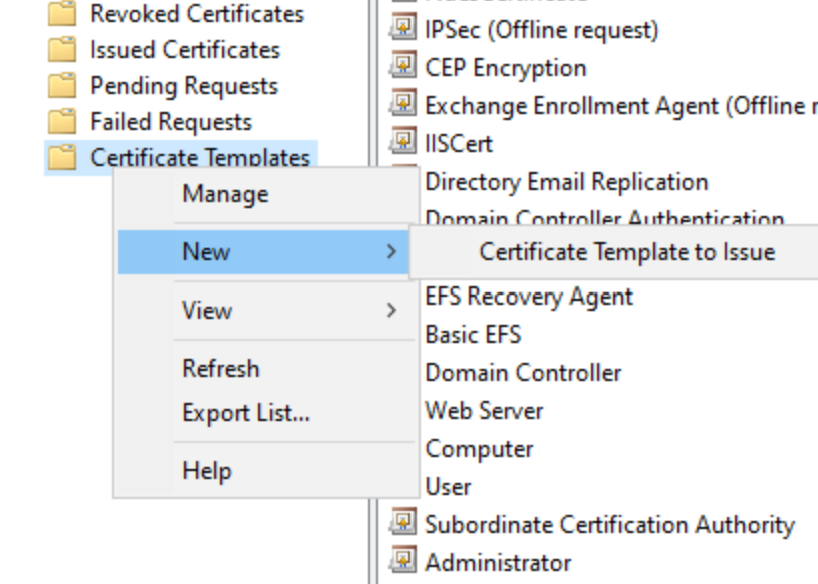The height and width of the screenshot is (584, 818).
Task: Open the New submenu entry
Action: click(x=263, y=252)
